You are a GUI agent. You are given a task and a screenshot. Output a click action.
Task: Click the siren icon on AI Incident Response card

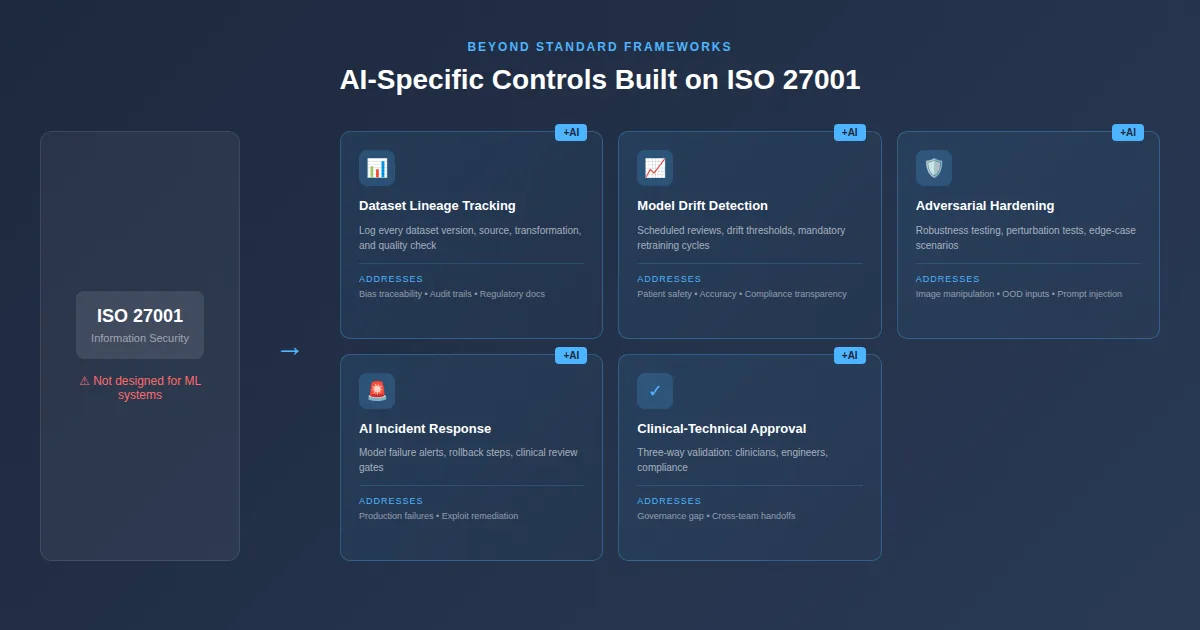(377, 391)
